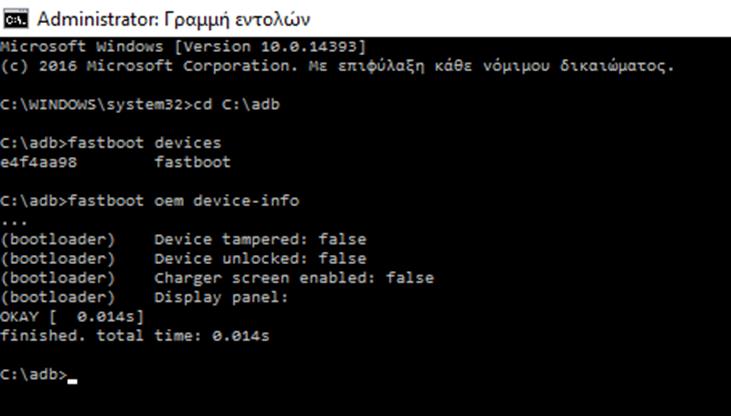
Task: Click the '(bootloader)' label before 'Display panel'
Action: point(58,297)
